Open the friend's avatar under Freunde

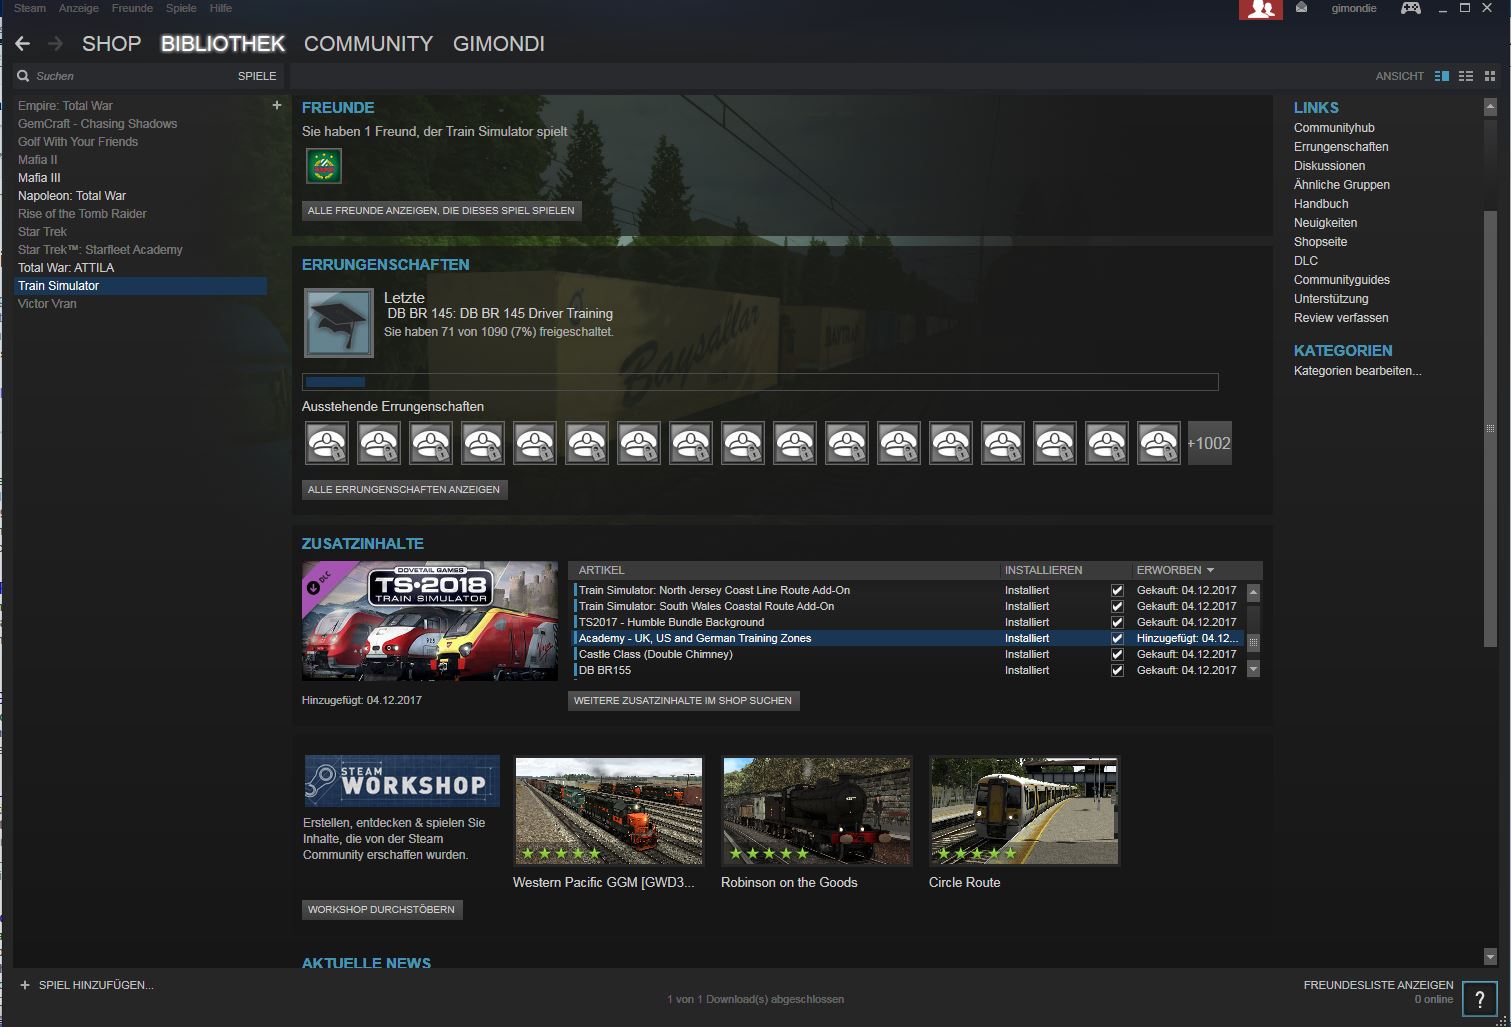click(x=323, y=166)
